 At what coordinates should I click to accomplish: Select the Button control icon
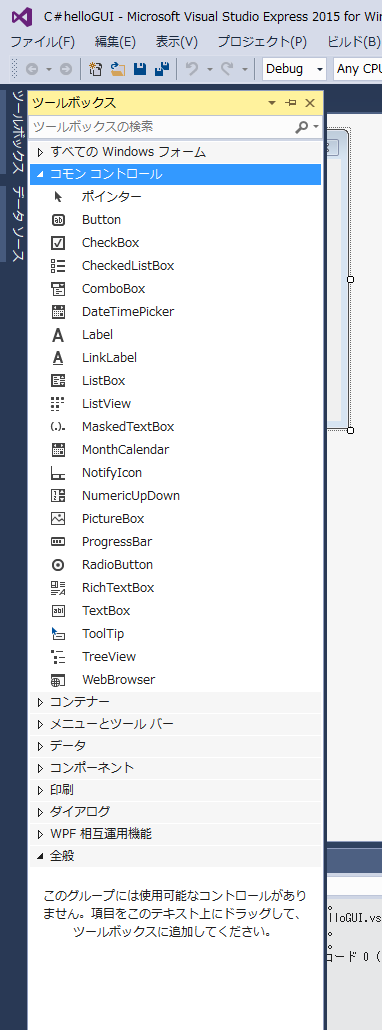(58, 220)
